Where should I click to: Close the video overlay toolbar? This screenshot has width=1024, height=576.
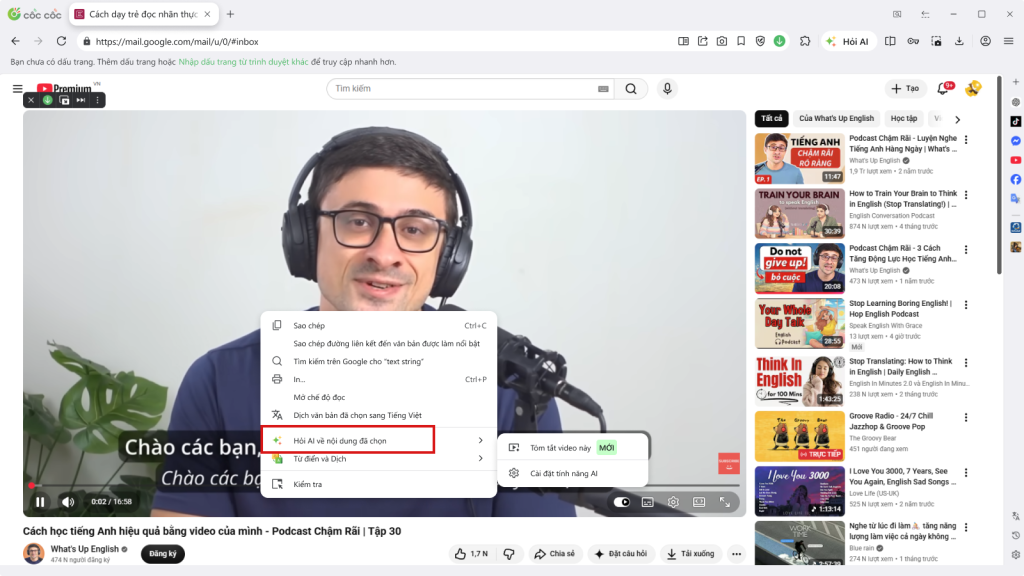(31, 100)
